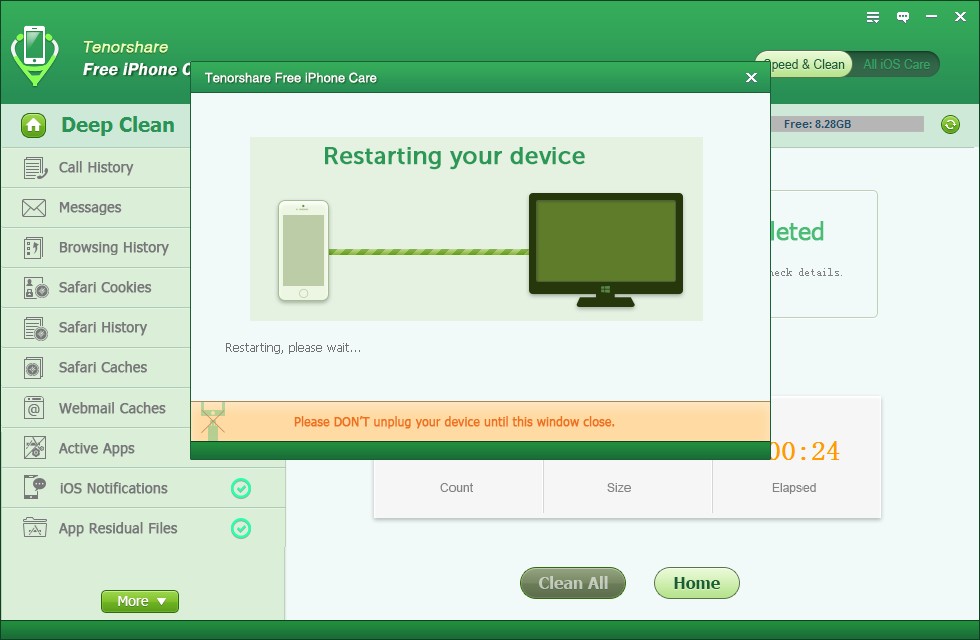Select the Call History icon
The height and width of the screenshot is (640, 980).
35,168
